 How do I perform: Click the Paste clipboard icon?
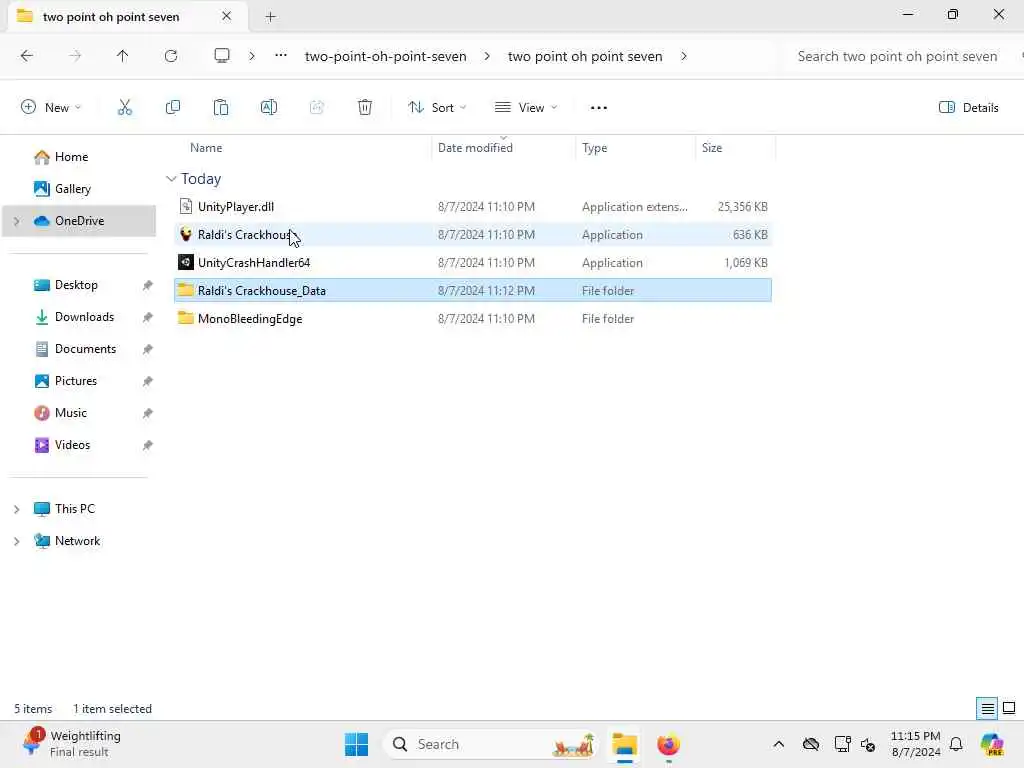tap(221, 108)
